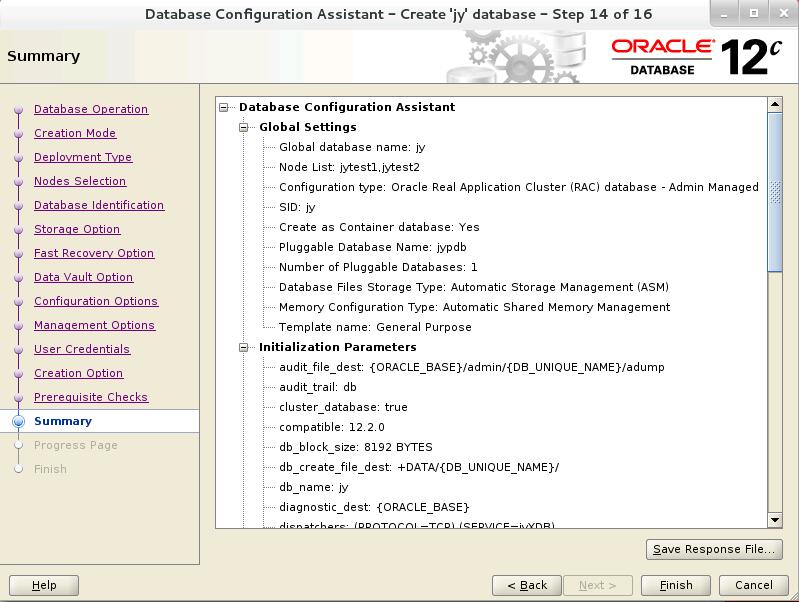Select 'compatible: 12.2.0' row
The height and width of the screenshot is (602, 799).
[332, 427]
